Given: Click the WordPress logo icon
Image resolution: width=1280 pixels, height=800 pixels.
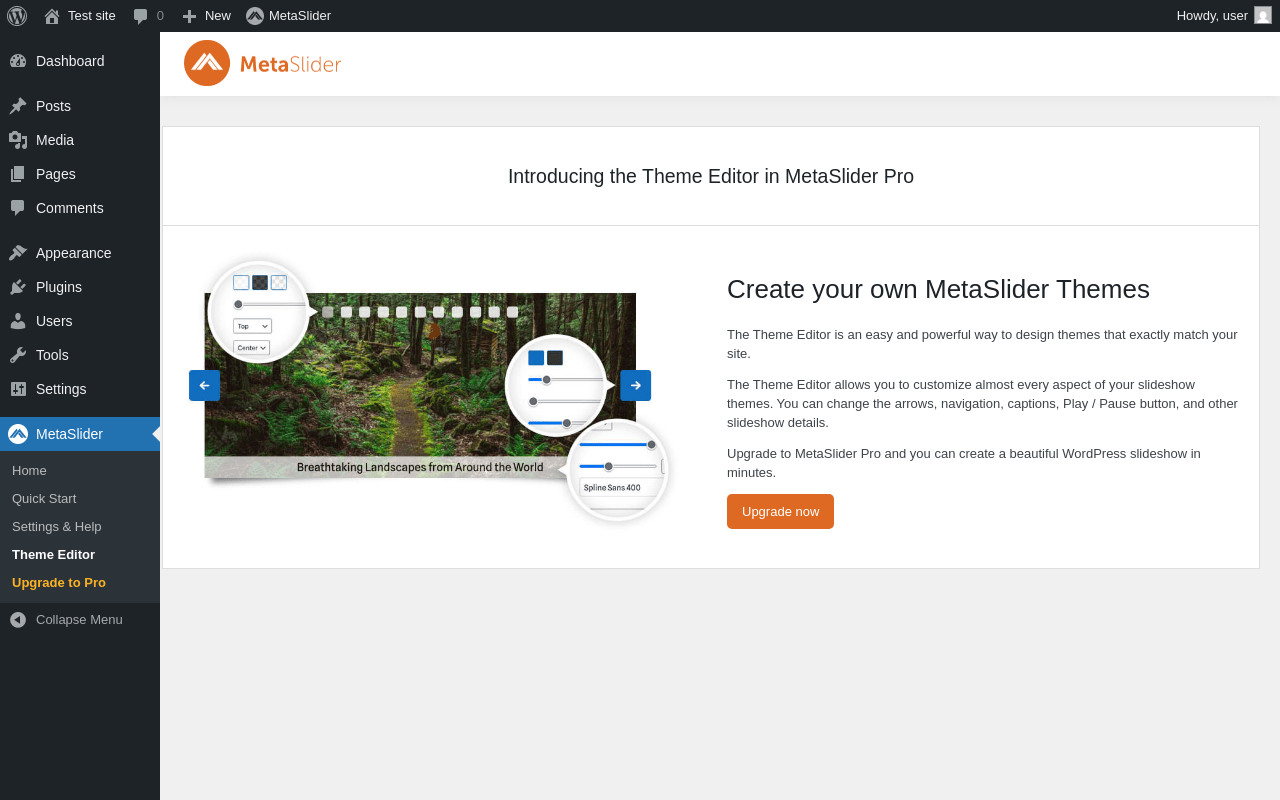Looking at the screenshot, I should click(17, 16).
